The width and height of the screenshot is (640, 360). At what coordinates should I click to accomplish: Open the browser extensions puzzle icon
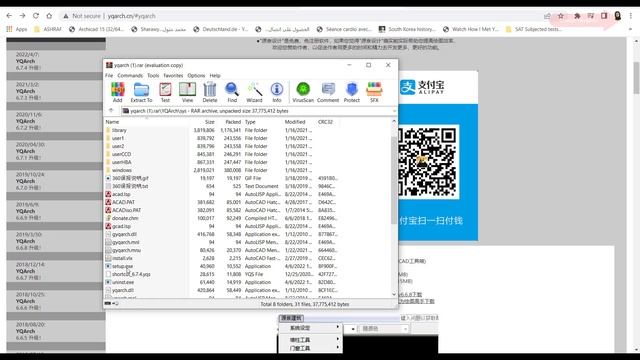577,16
